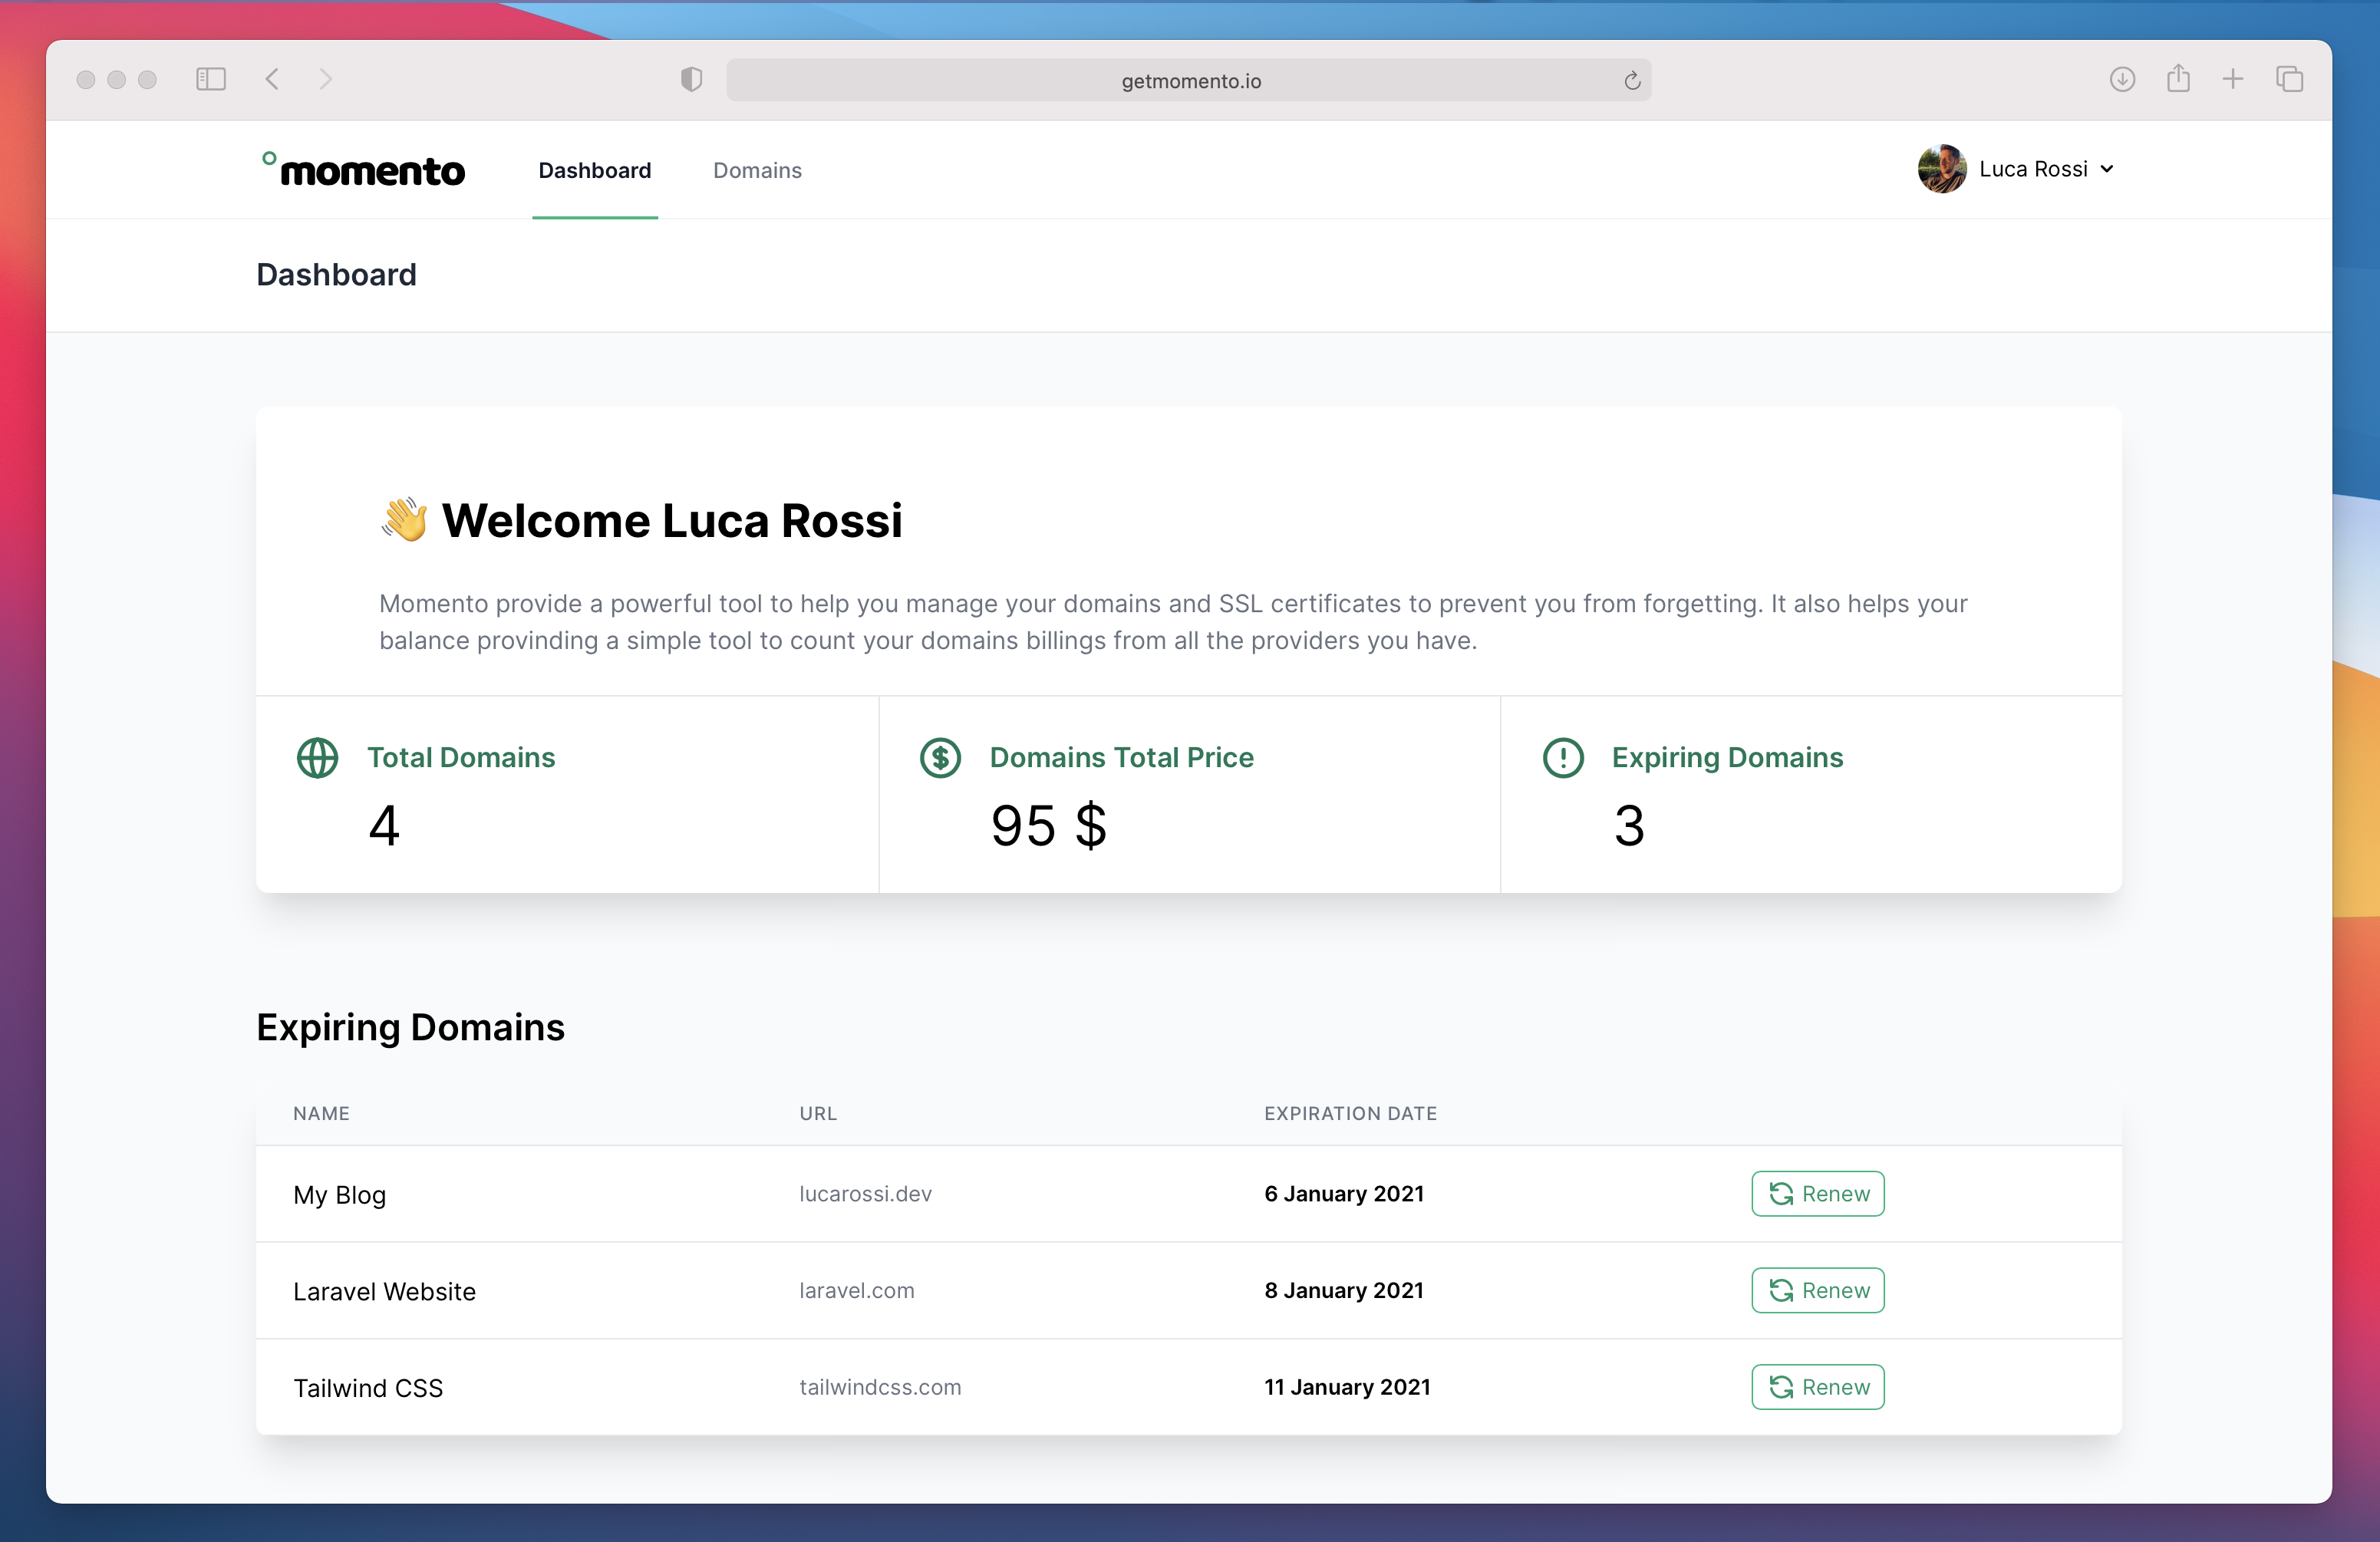Image resolution: width=2380 pixels, height=1542 pixels.
Task: Show tab overview icon
Action: tap(2289, 79)
